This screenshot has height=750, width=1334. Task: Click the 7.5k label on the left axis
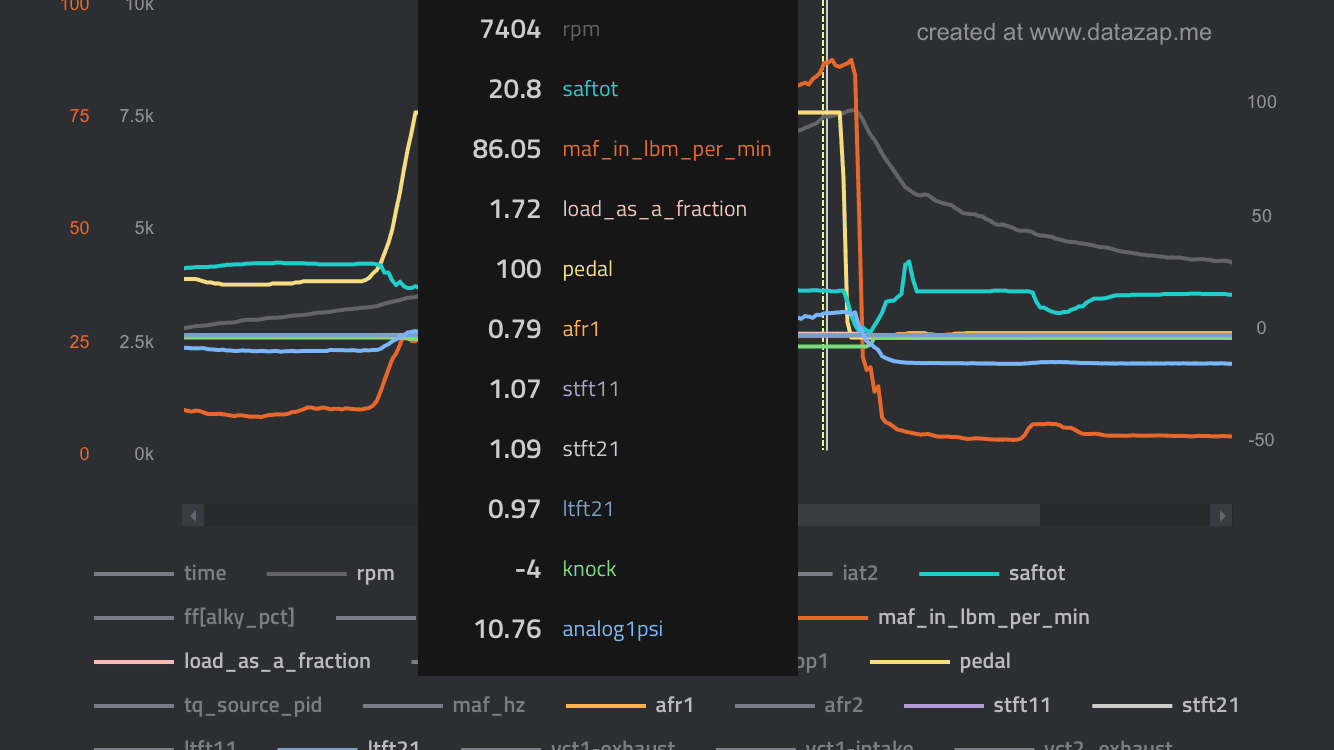137,116
